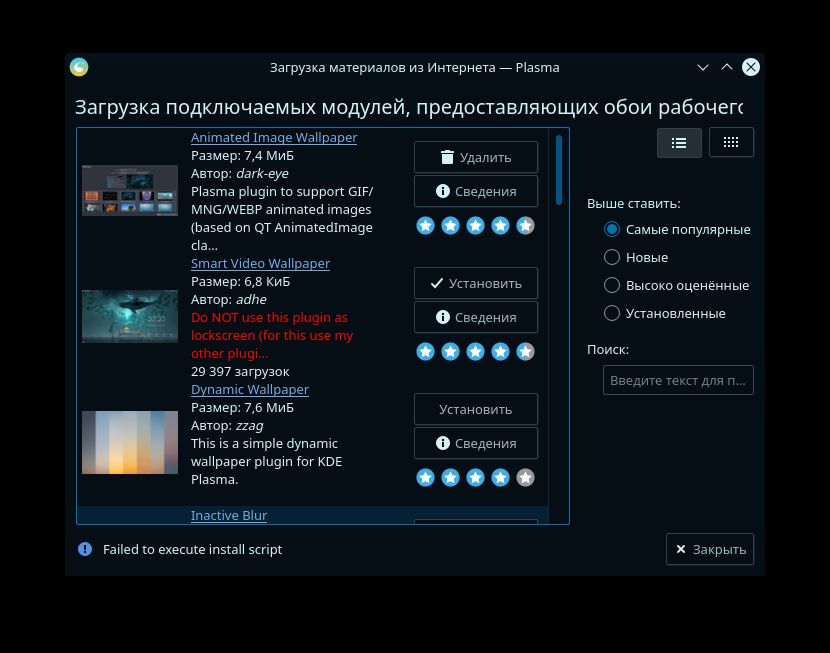Click Размер: 6,8 КиБ text

(240, 282)
